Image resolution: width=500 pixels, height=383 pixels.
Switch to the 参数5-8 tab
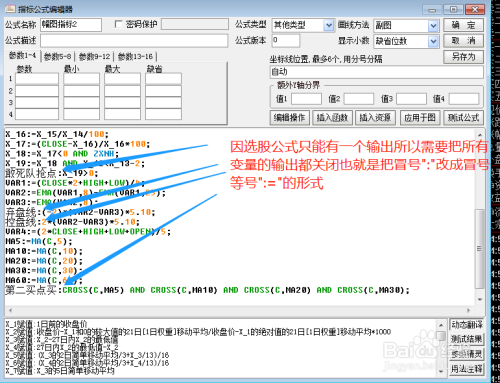click(x=58, y=57)
